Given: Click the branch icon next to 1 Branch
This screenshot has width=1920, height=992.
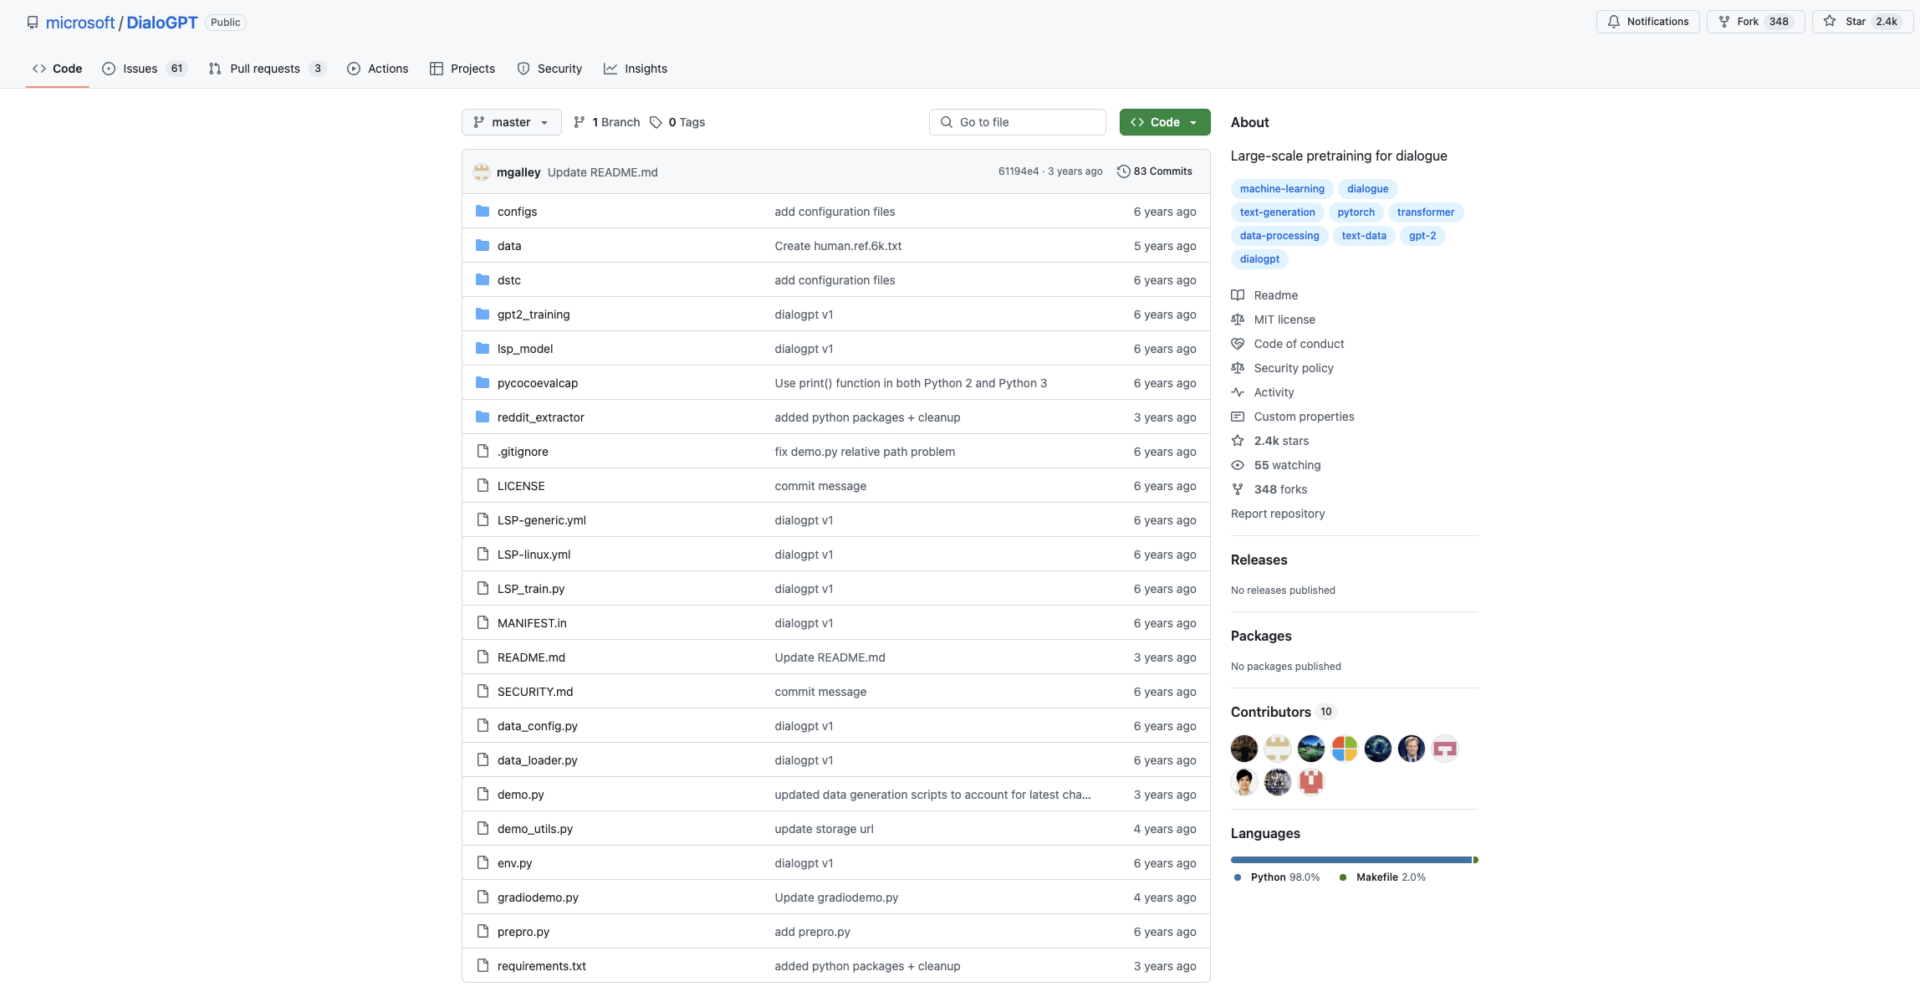Looking at the screenshot, I should [x=579, y=122].
